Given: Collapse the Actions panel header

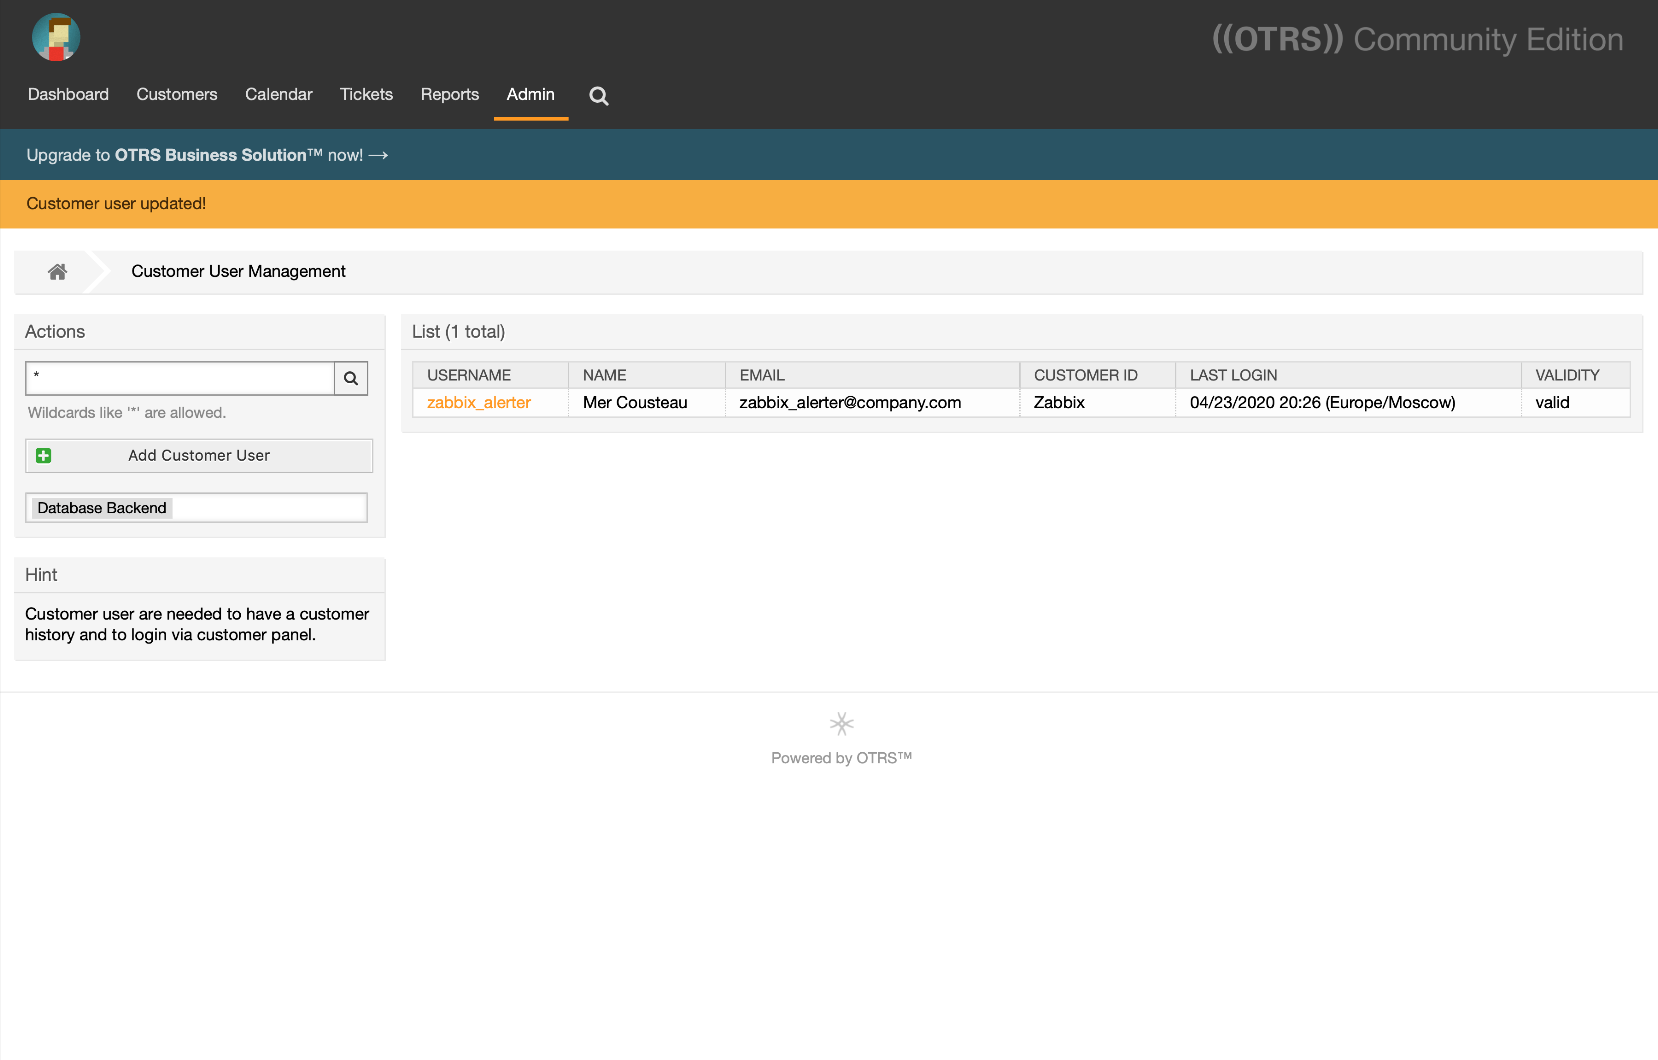Looking at the screenshot, I should coord(55,332).
